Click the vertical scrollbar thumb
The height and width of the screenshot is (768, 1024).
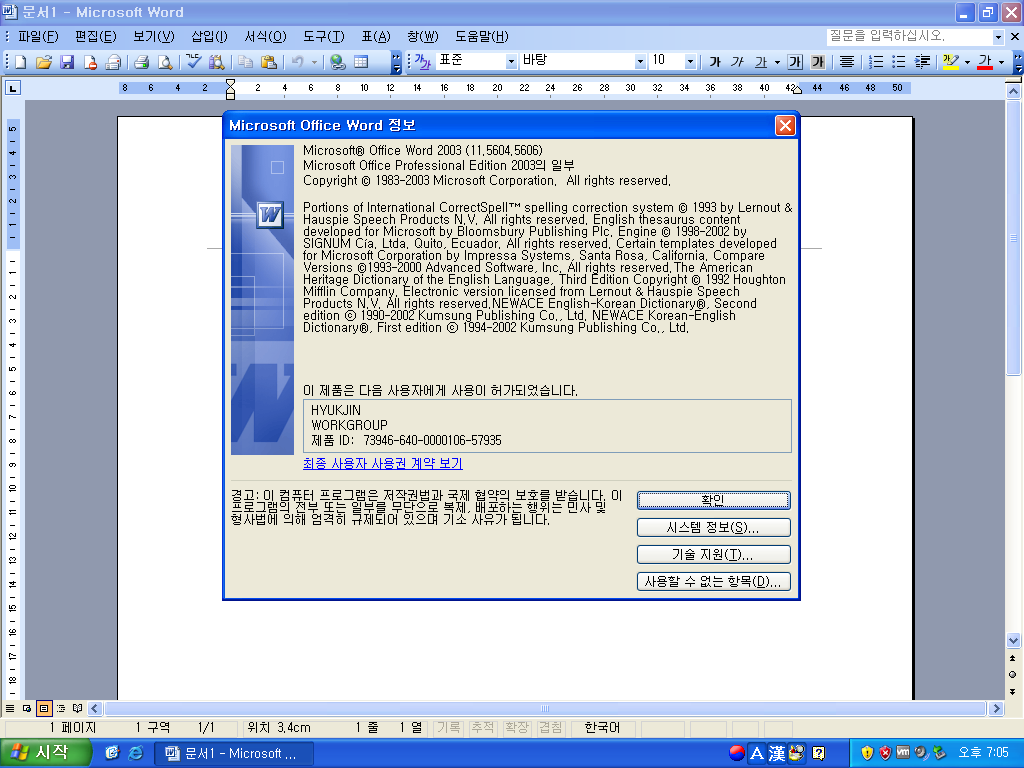point(1014,237)
